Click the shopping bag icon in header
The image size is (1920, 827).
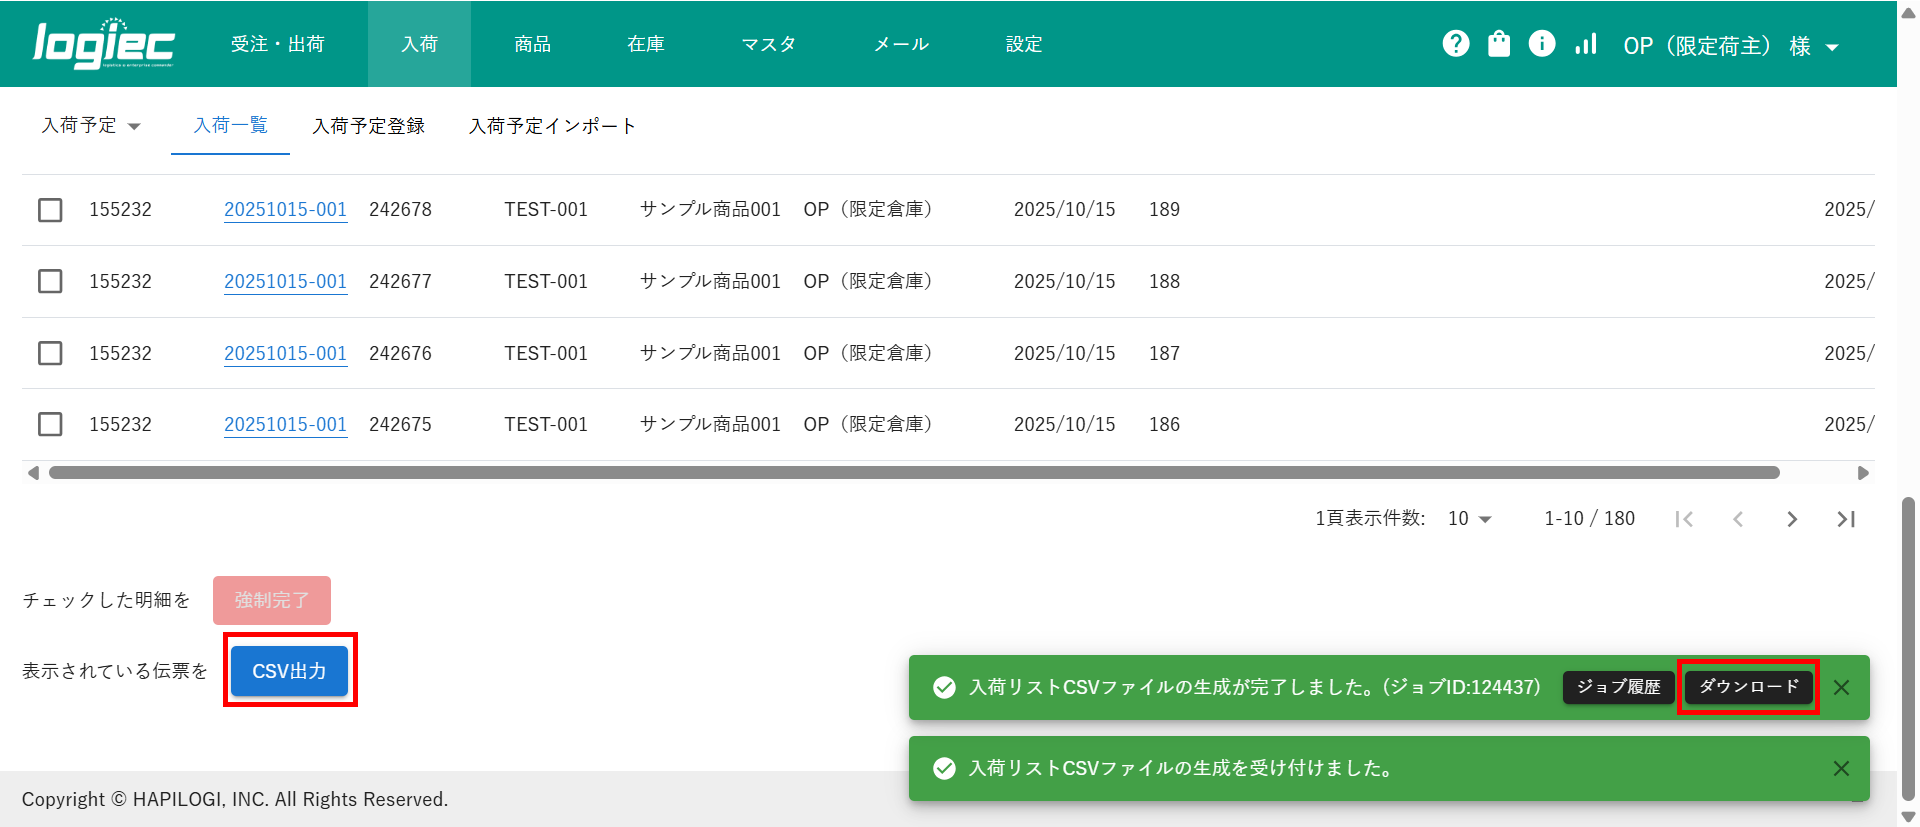1499,44
